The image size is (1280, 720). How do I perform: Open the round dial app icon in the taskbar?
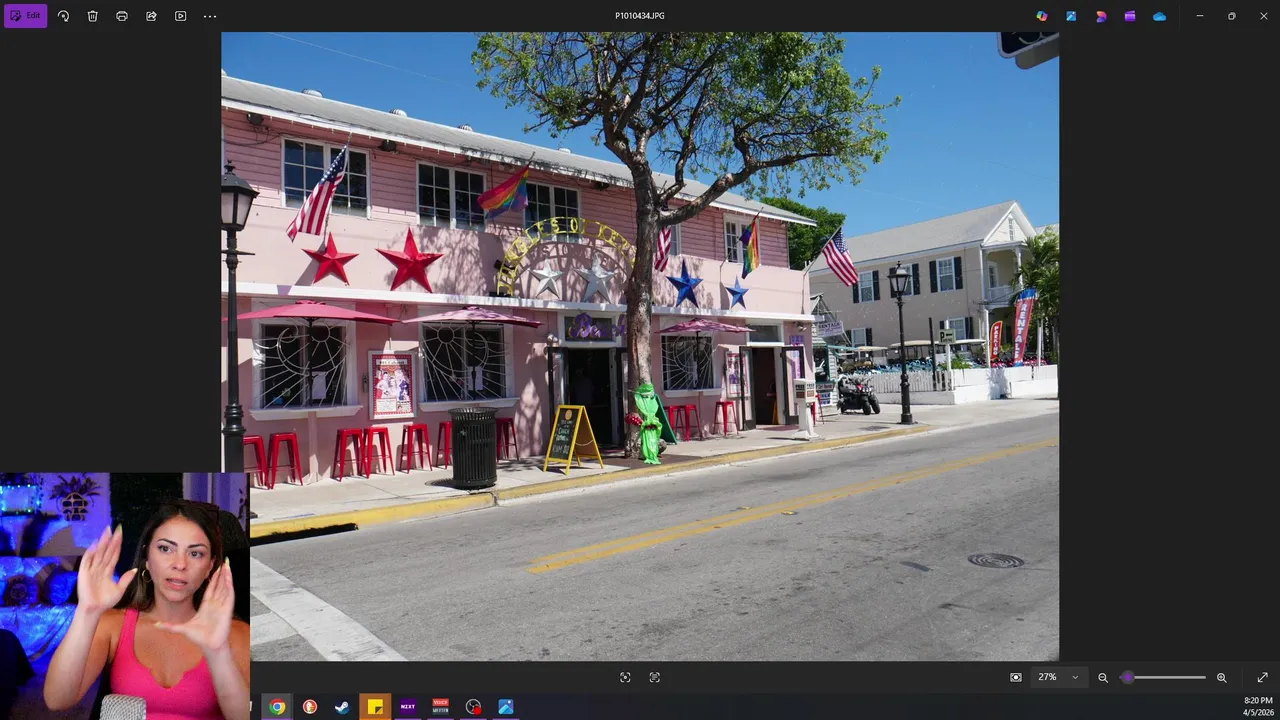pos(473,707)
